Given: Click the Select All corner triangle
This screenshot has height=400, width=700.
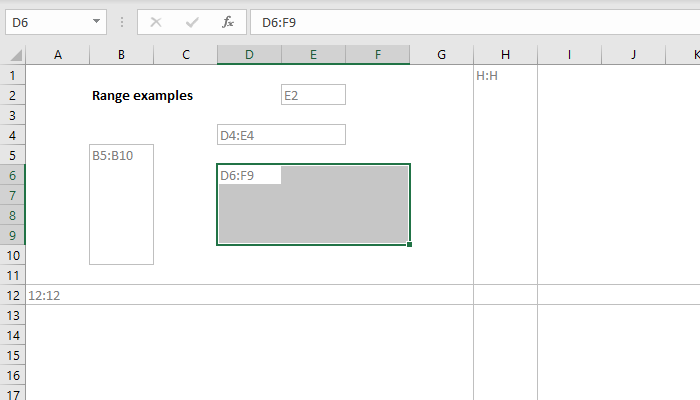Looking at the screenshot, I should [x=13, y=55].
